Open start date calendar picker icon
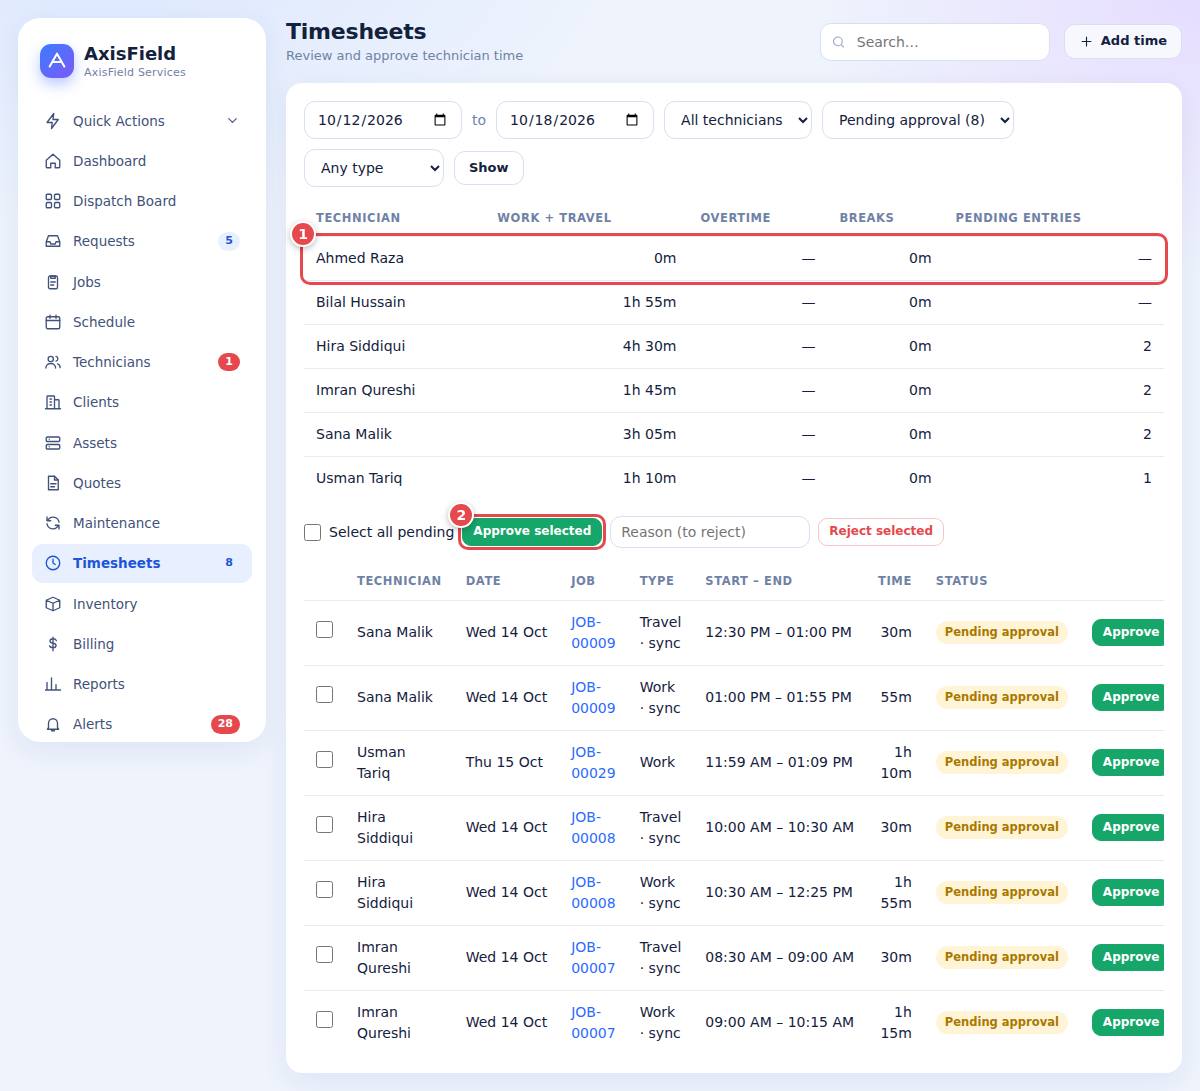This screenshot has width=1200, height=1091. click(x=440, y=120)
